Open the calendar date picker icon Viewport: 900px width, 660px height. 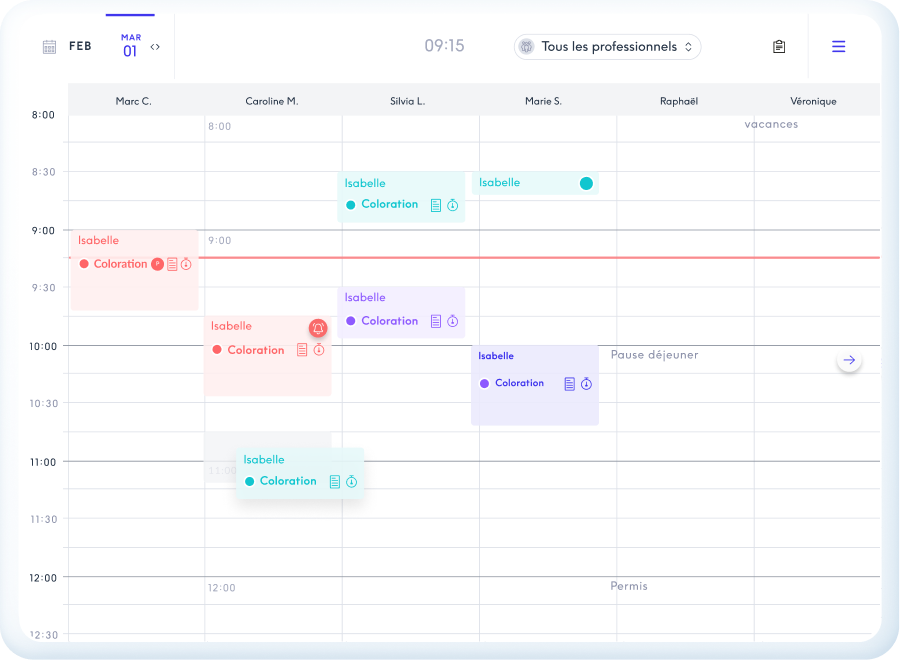tap(49, 47)
